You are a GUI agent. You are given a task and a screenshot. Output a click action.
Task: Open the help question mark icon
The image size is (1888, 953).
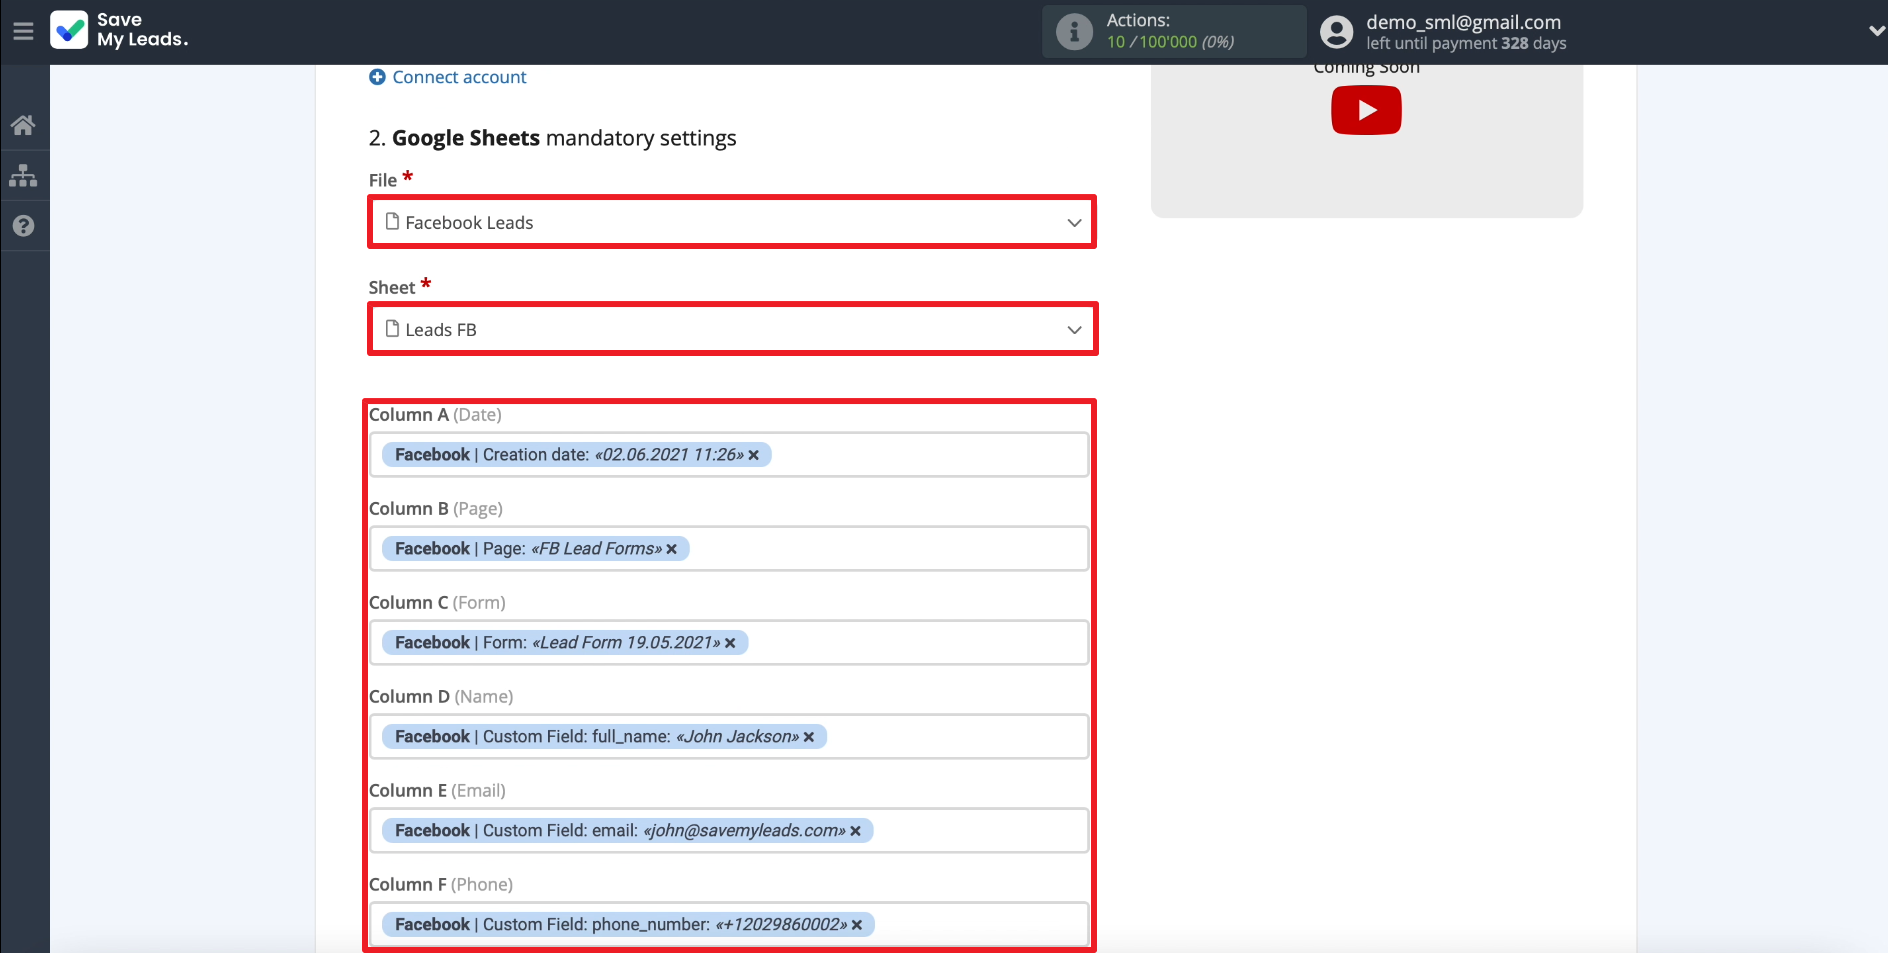[23, 226]
